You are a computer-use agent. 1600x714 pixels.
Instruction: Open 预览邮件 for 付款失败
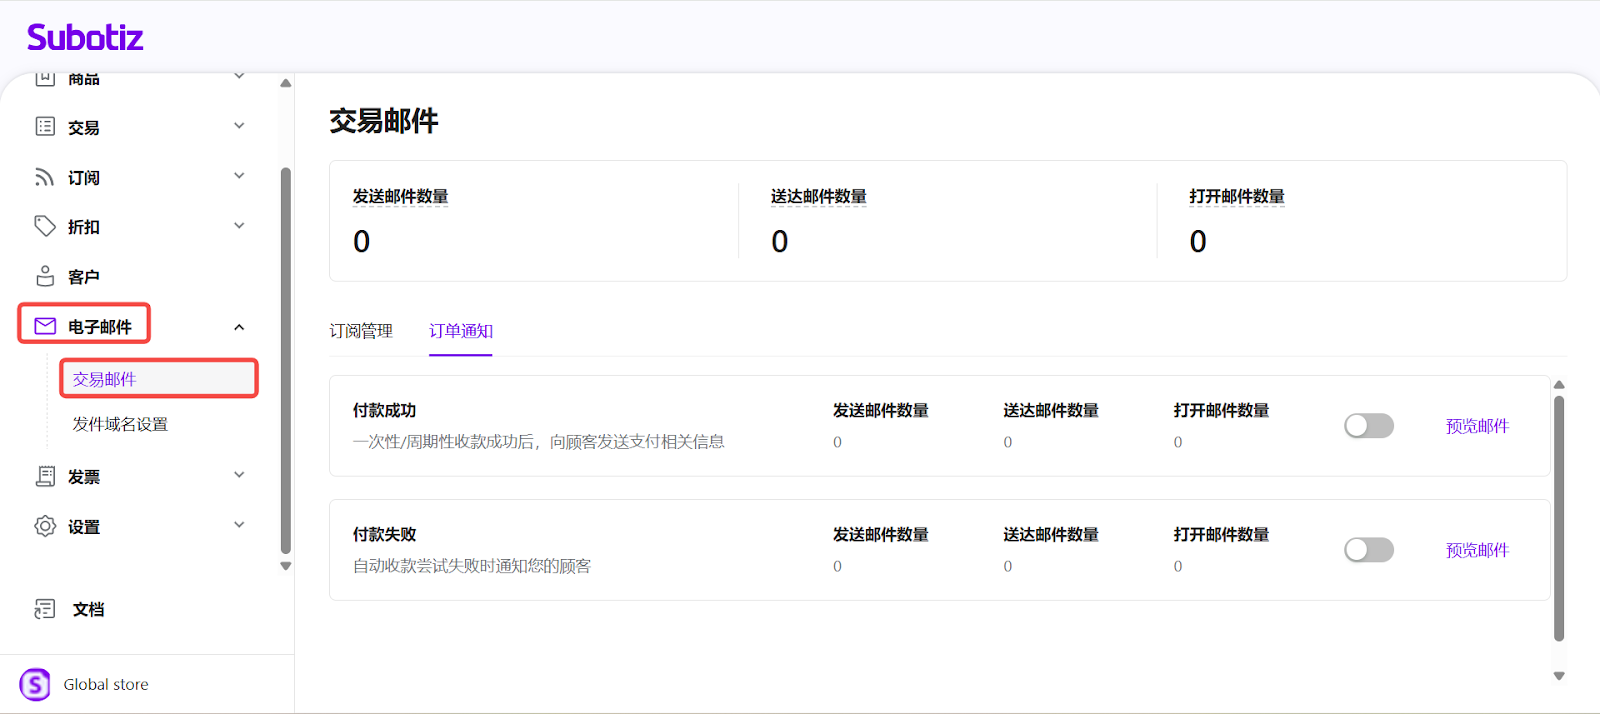pos(1477,550)
